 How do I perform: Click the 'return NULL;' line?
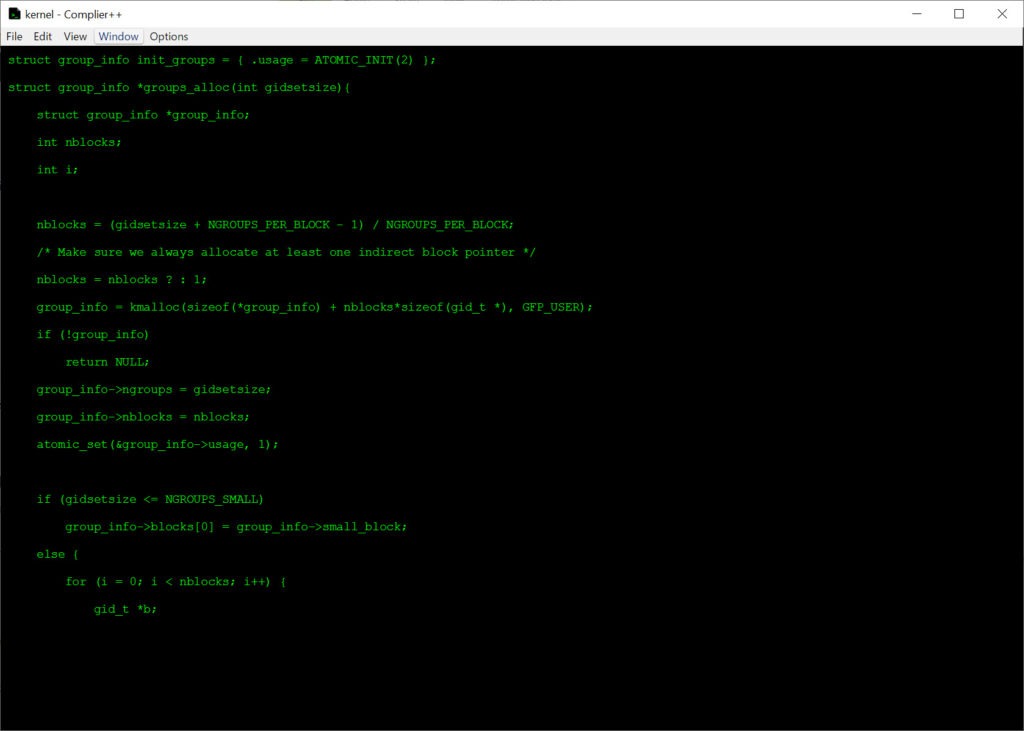tap(107, 362)
